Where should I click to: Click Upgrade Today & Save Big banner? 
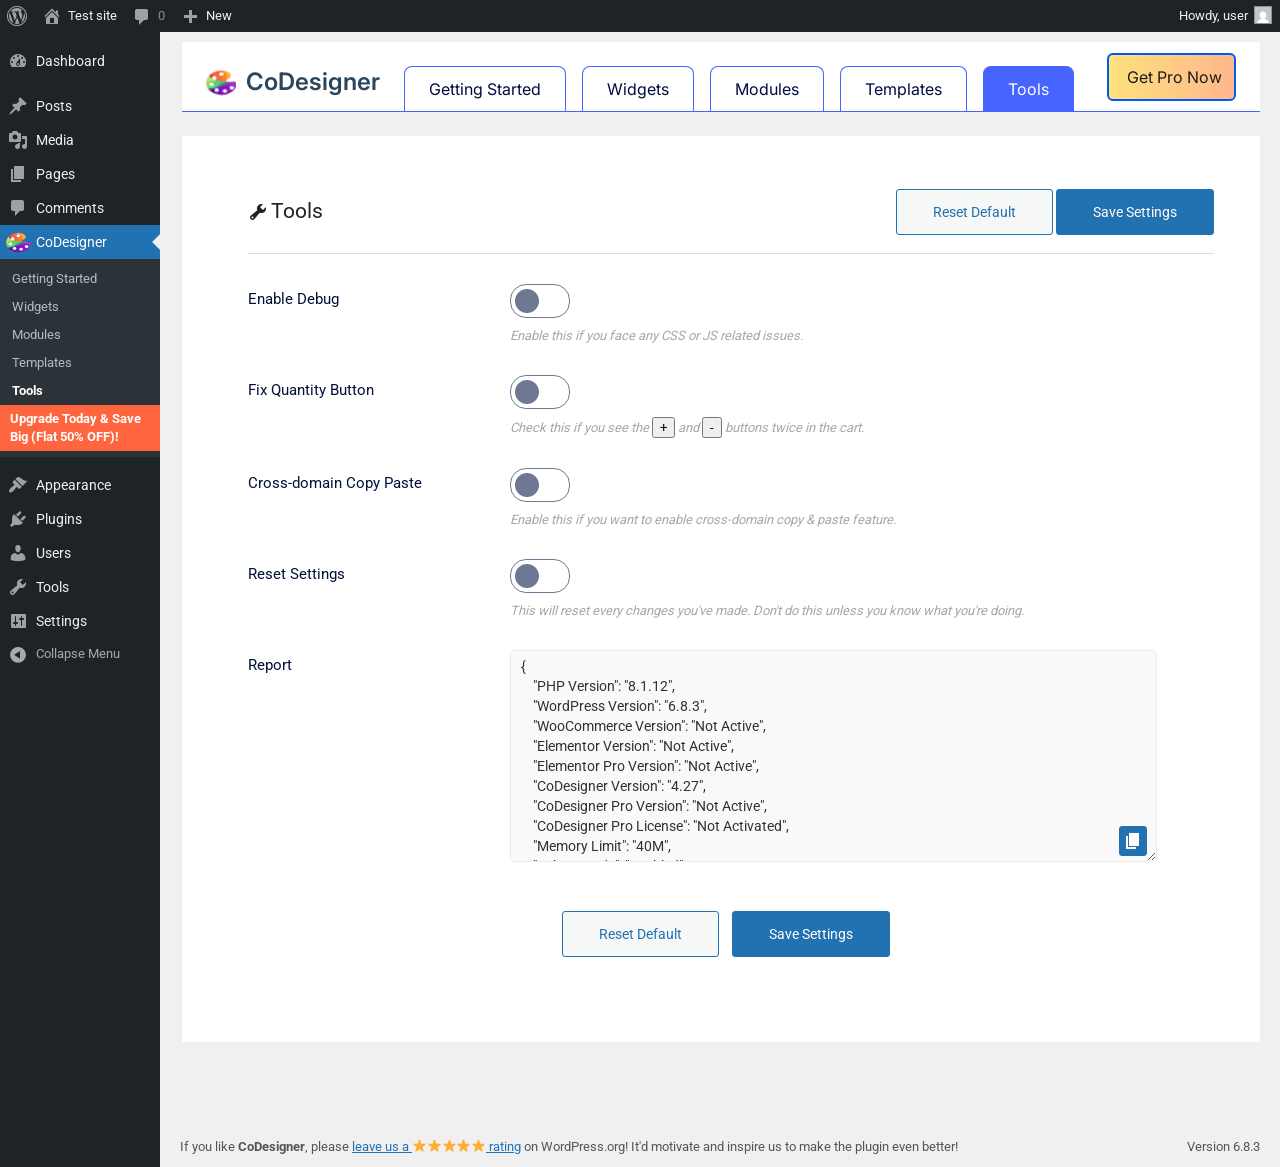click(x=80, y=428)
